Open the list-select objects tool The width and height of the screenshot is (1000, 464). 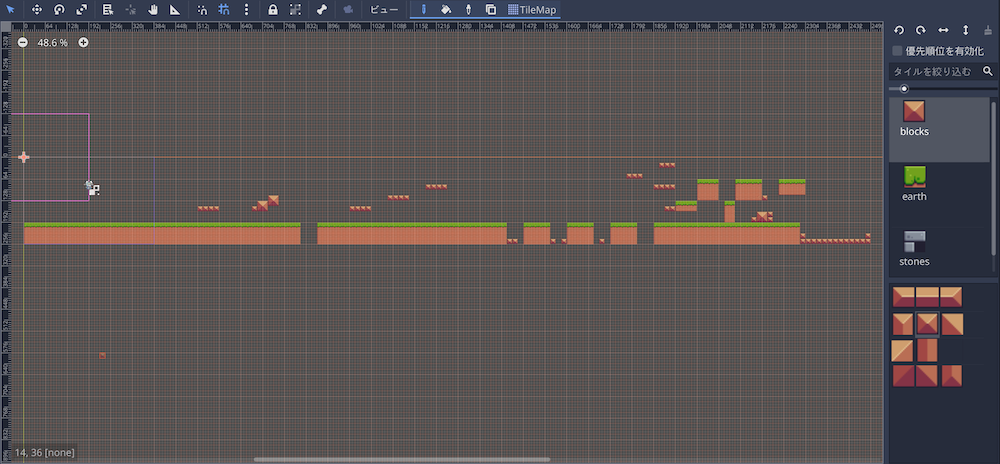108,10
